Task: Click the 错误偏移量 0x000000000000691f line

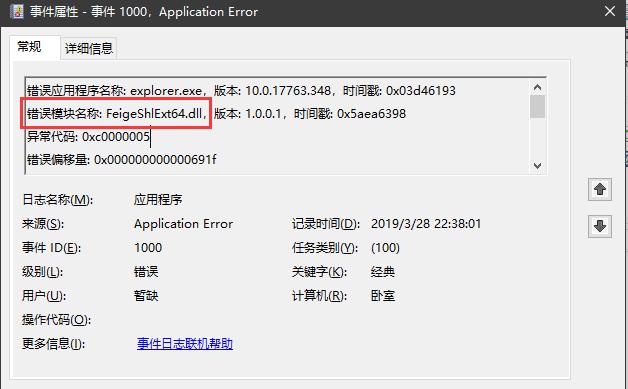Action: [x=121, y=160]
